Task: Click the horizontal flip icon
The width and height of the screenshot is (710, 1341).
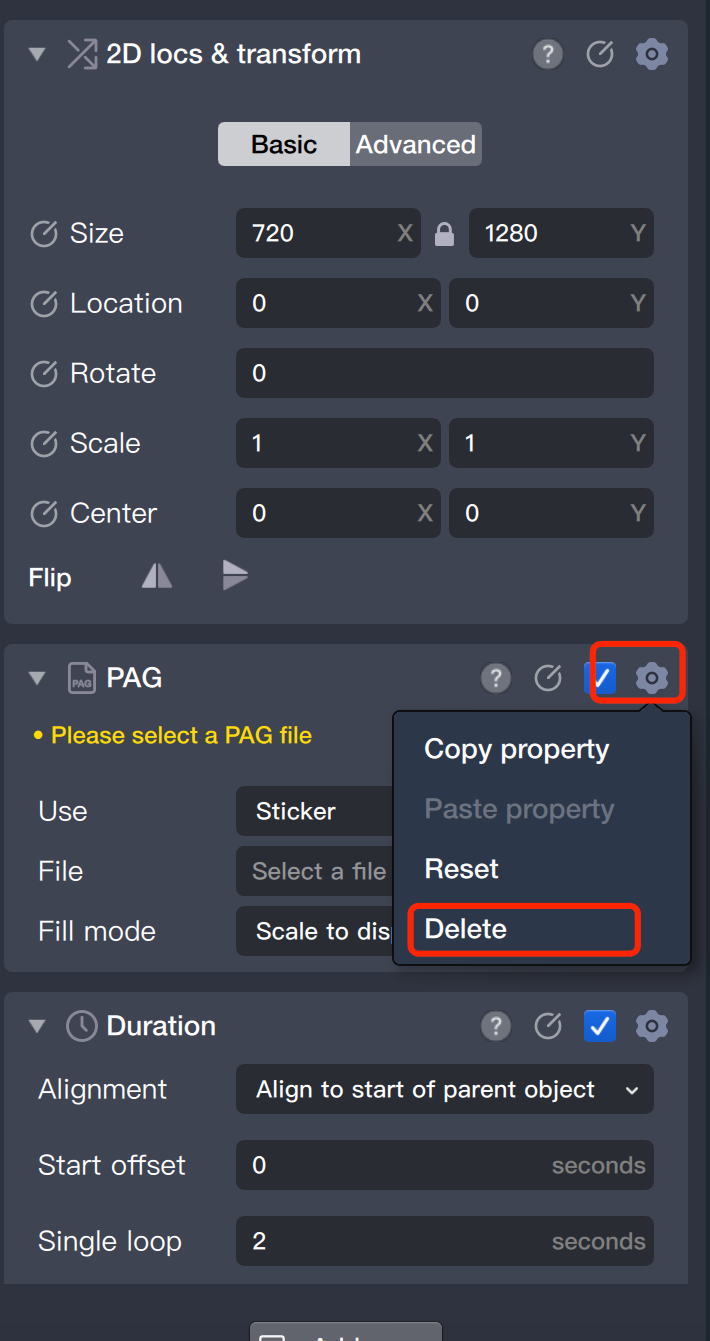Action: tap(157, 575)
